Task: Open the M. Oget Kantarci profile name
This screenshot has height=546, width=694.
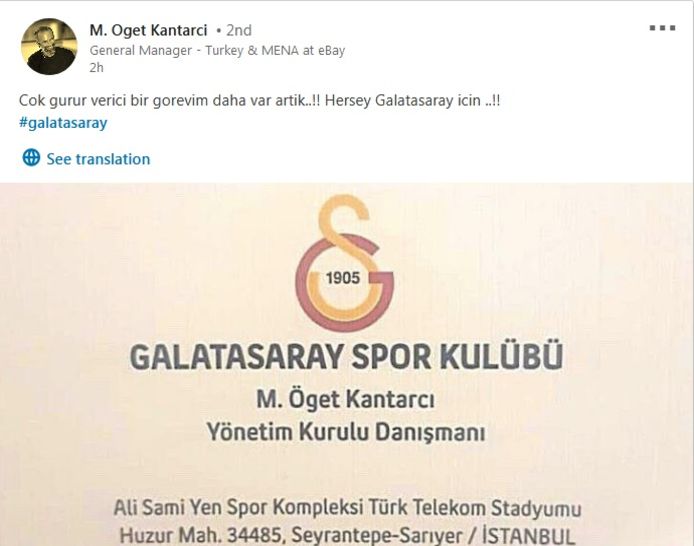Action: [148, 30]
